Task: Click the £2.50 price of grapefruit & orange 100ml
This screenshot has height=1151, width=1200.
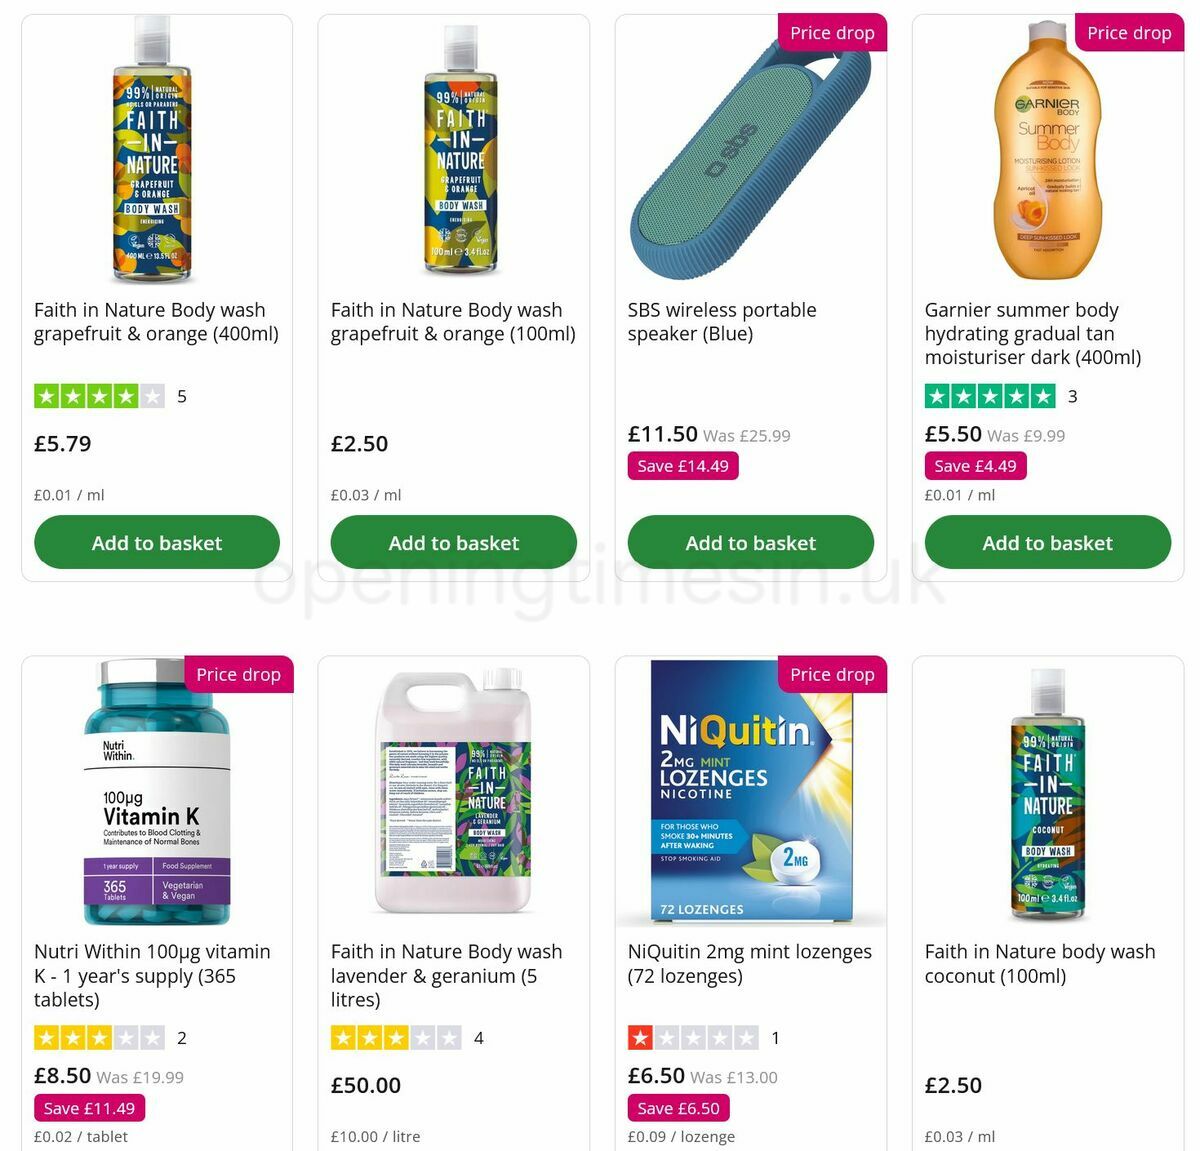Action: click(x=359, y=444)
